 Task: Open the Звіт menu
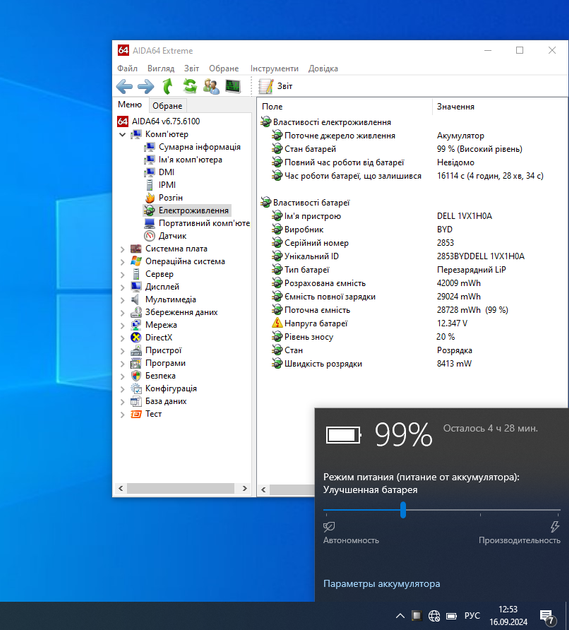coord(192,69)
